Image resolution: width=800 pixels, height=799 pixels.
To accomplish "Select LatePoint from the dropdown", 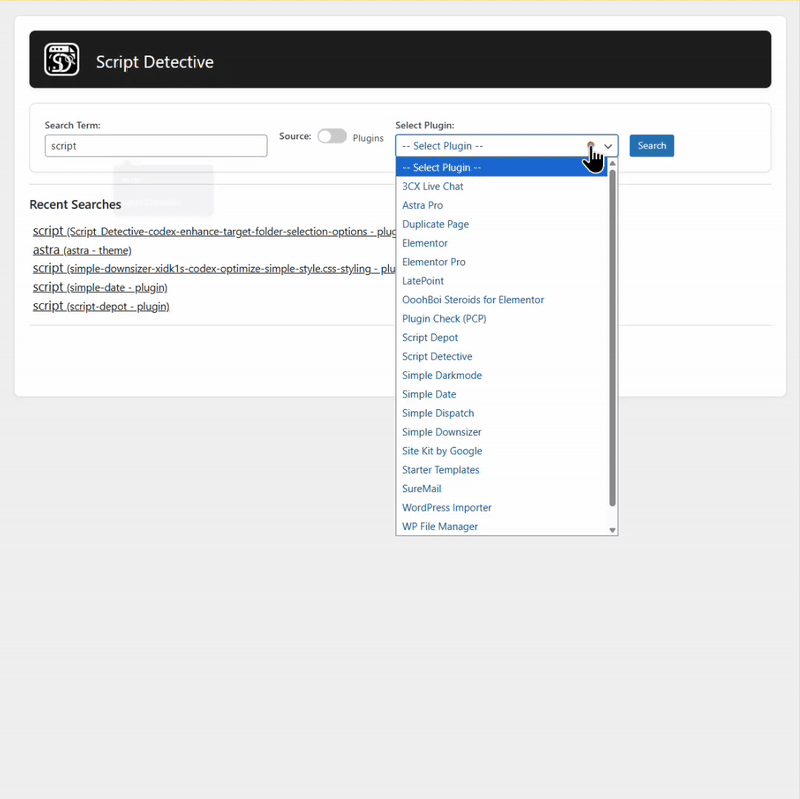I will (502, 281).
